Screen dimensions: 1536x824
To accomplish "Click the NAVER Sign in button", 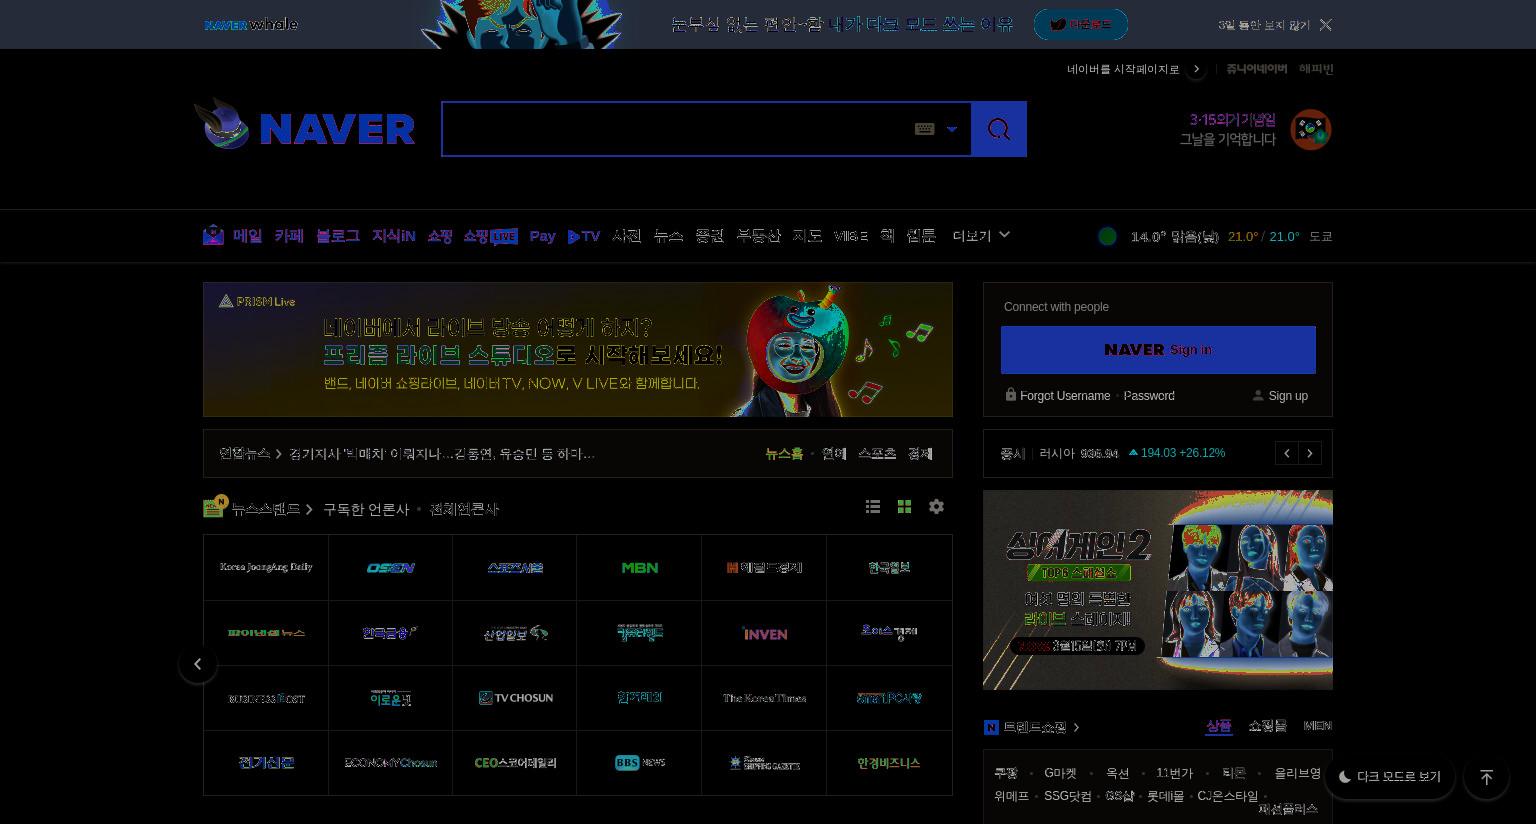I will click(1158, 350).
